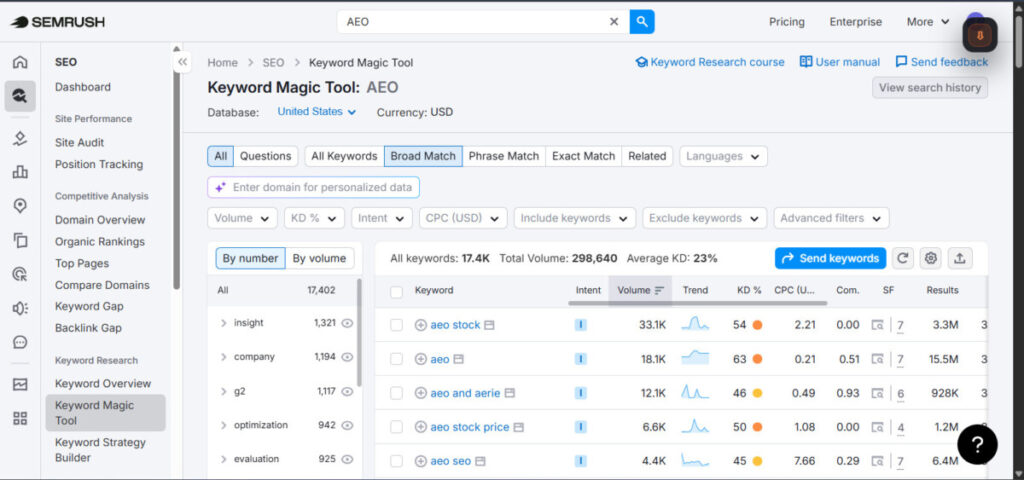Image resolution: width=1024 pixels, height=480 pixels.
Task: Click the blue magnifier search button
Action: click(642, 22)
